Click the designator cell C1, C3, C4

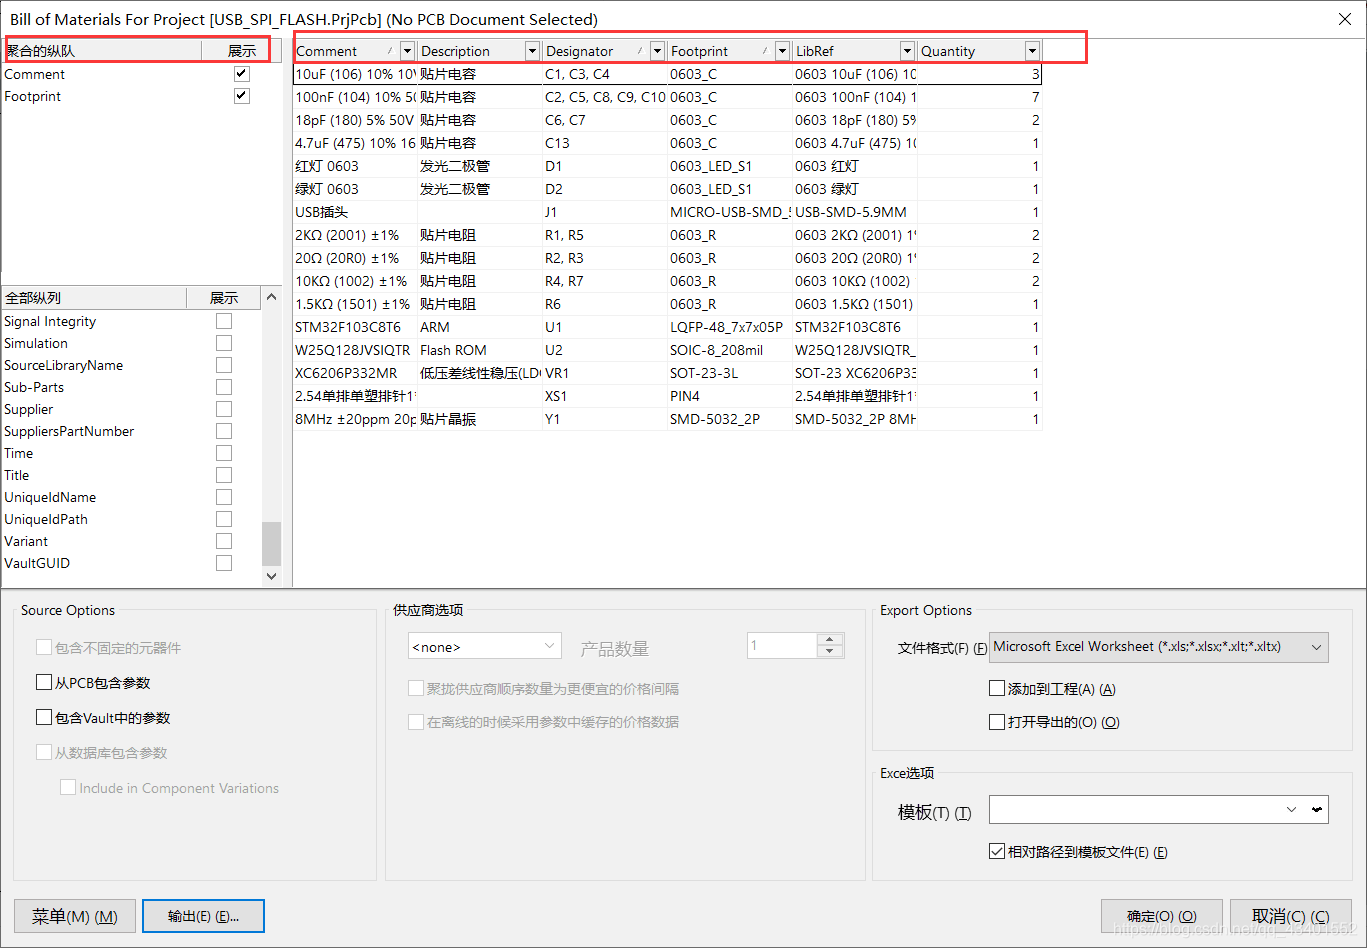(x=605, y=74)
